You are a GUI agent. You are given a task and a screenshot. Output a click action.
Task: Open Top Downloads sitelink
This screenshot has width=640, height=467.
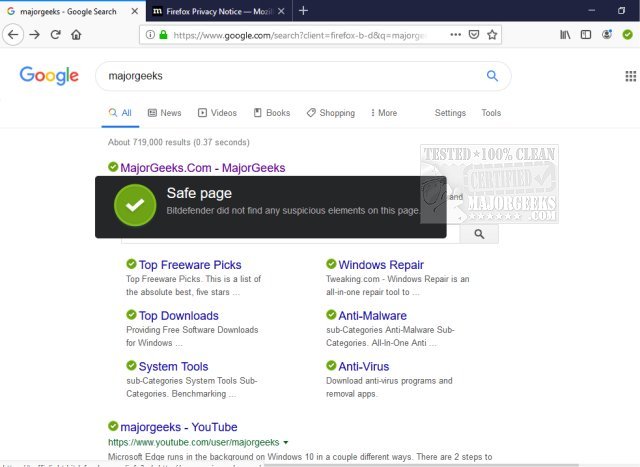(179, 316)
